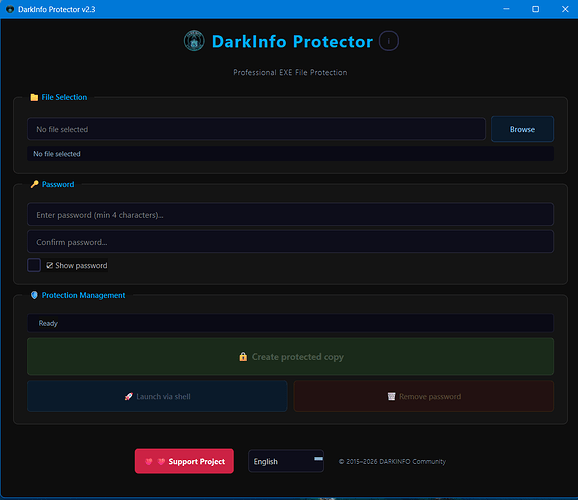
Task: Click the key icon beside Password heading
Action: coord(35,184)
